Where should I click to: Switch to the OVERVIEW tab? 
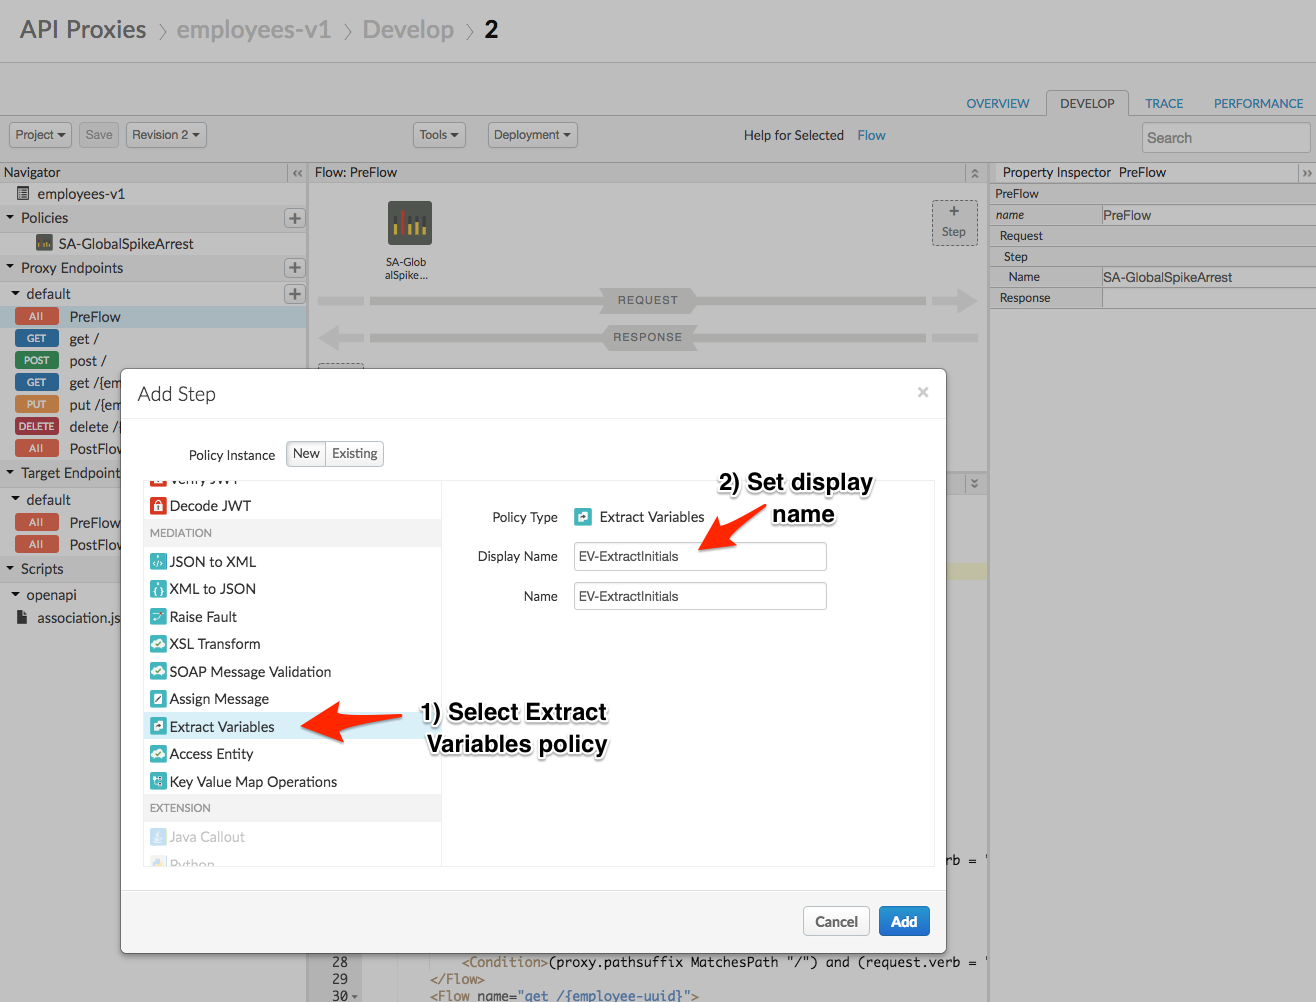click(x=997, y=103)
